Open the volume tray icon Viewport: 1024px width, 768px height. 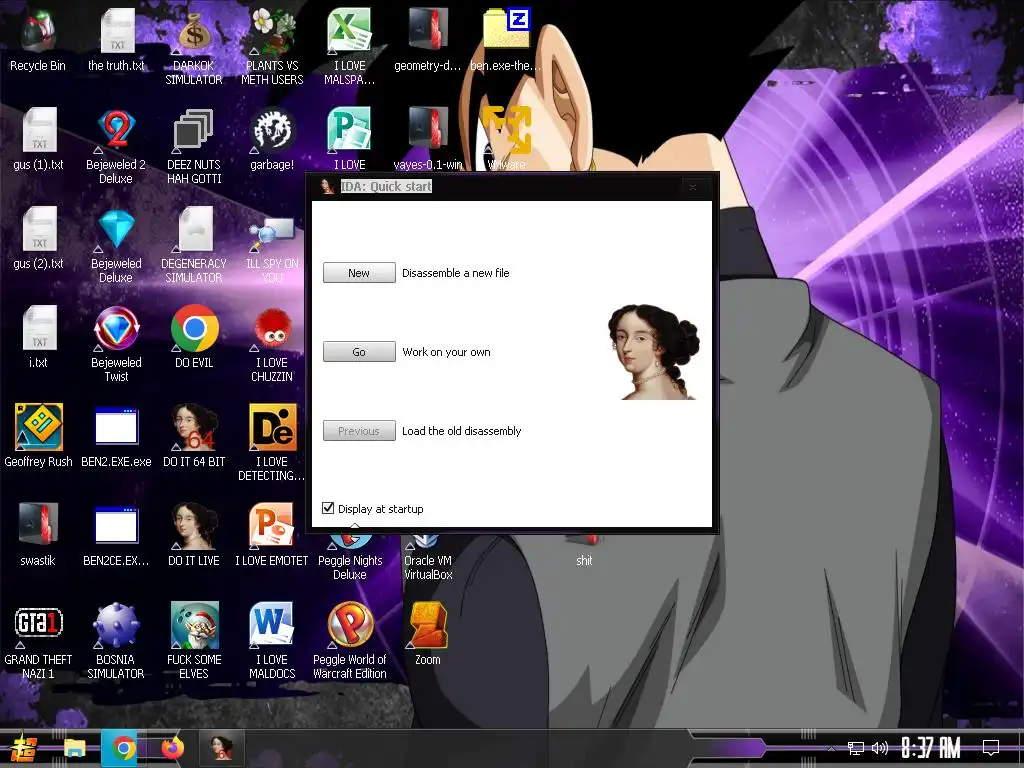pos(880,748)
